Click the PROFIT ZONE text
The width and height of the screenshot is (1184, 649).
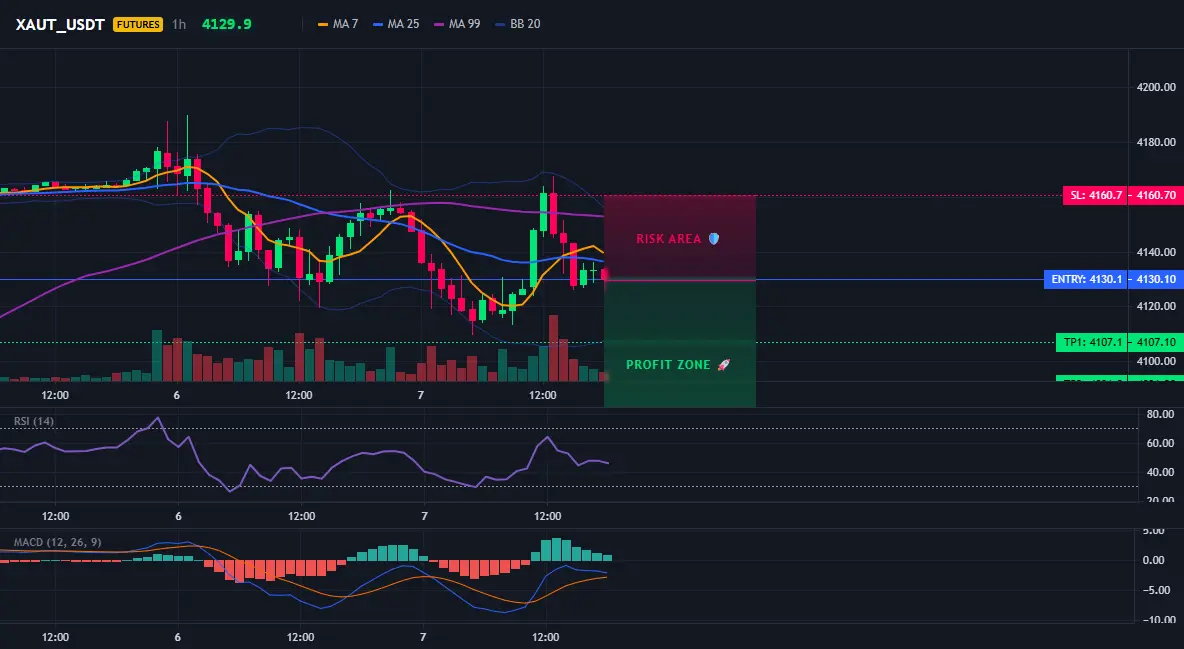pos(668,365)
